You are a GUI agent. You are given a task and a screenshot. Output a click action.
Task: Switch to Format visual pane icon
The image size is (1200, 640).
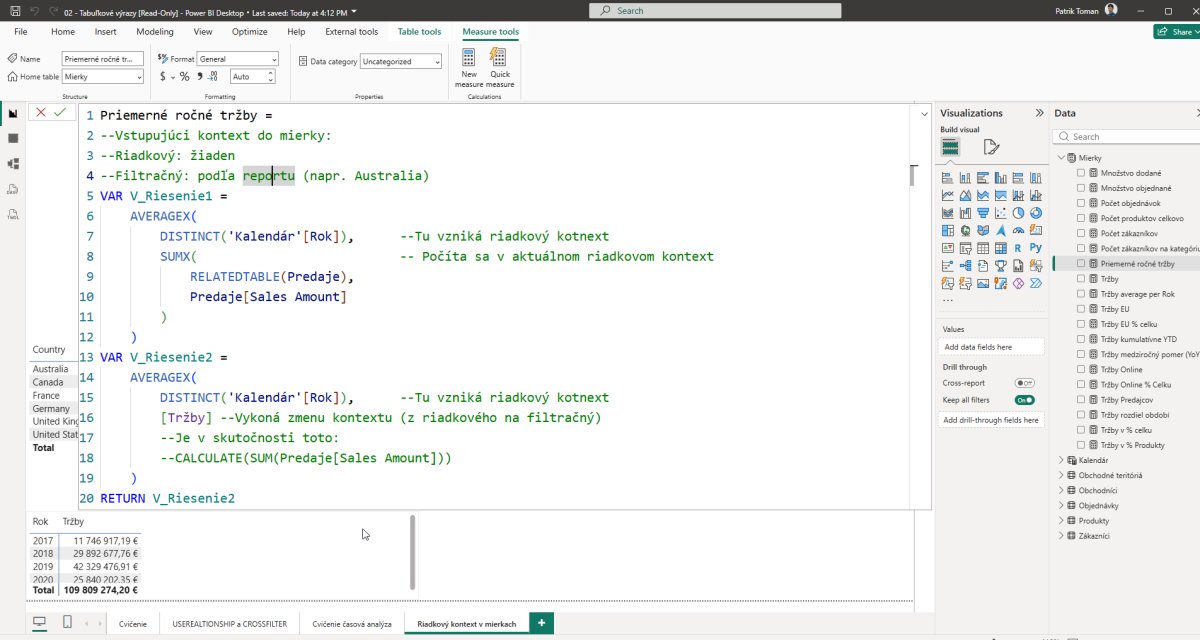[x=991, y=147]
